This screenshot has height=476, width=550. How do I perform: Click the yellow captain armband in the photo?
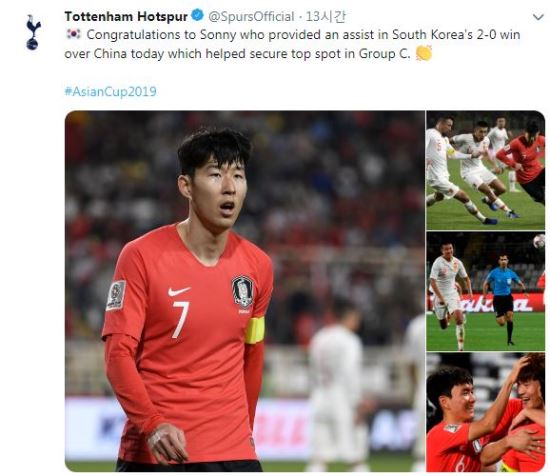(x=255, y=330)
